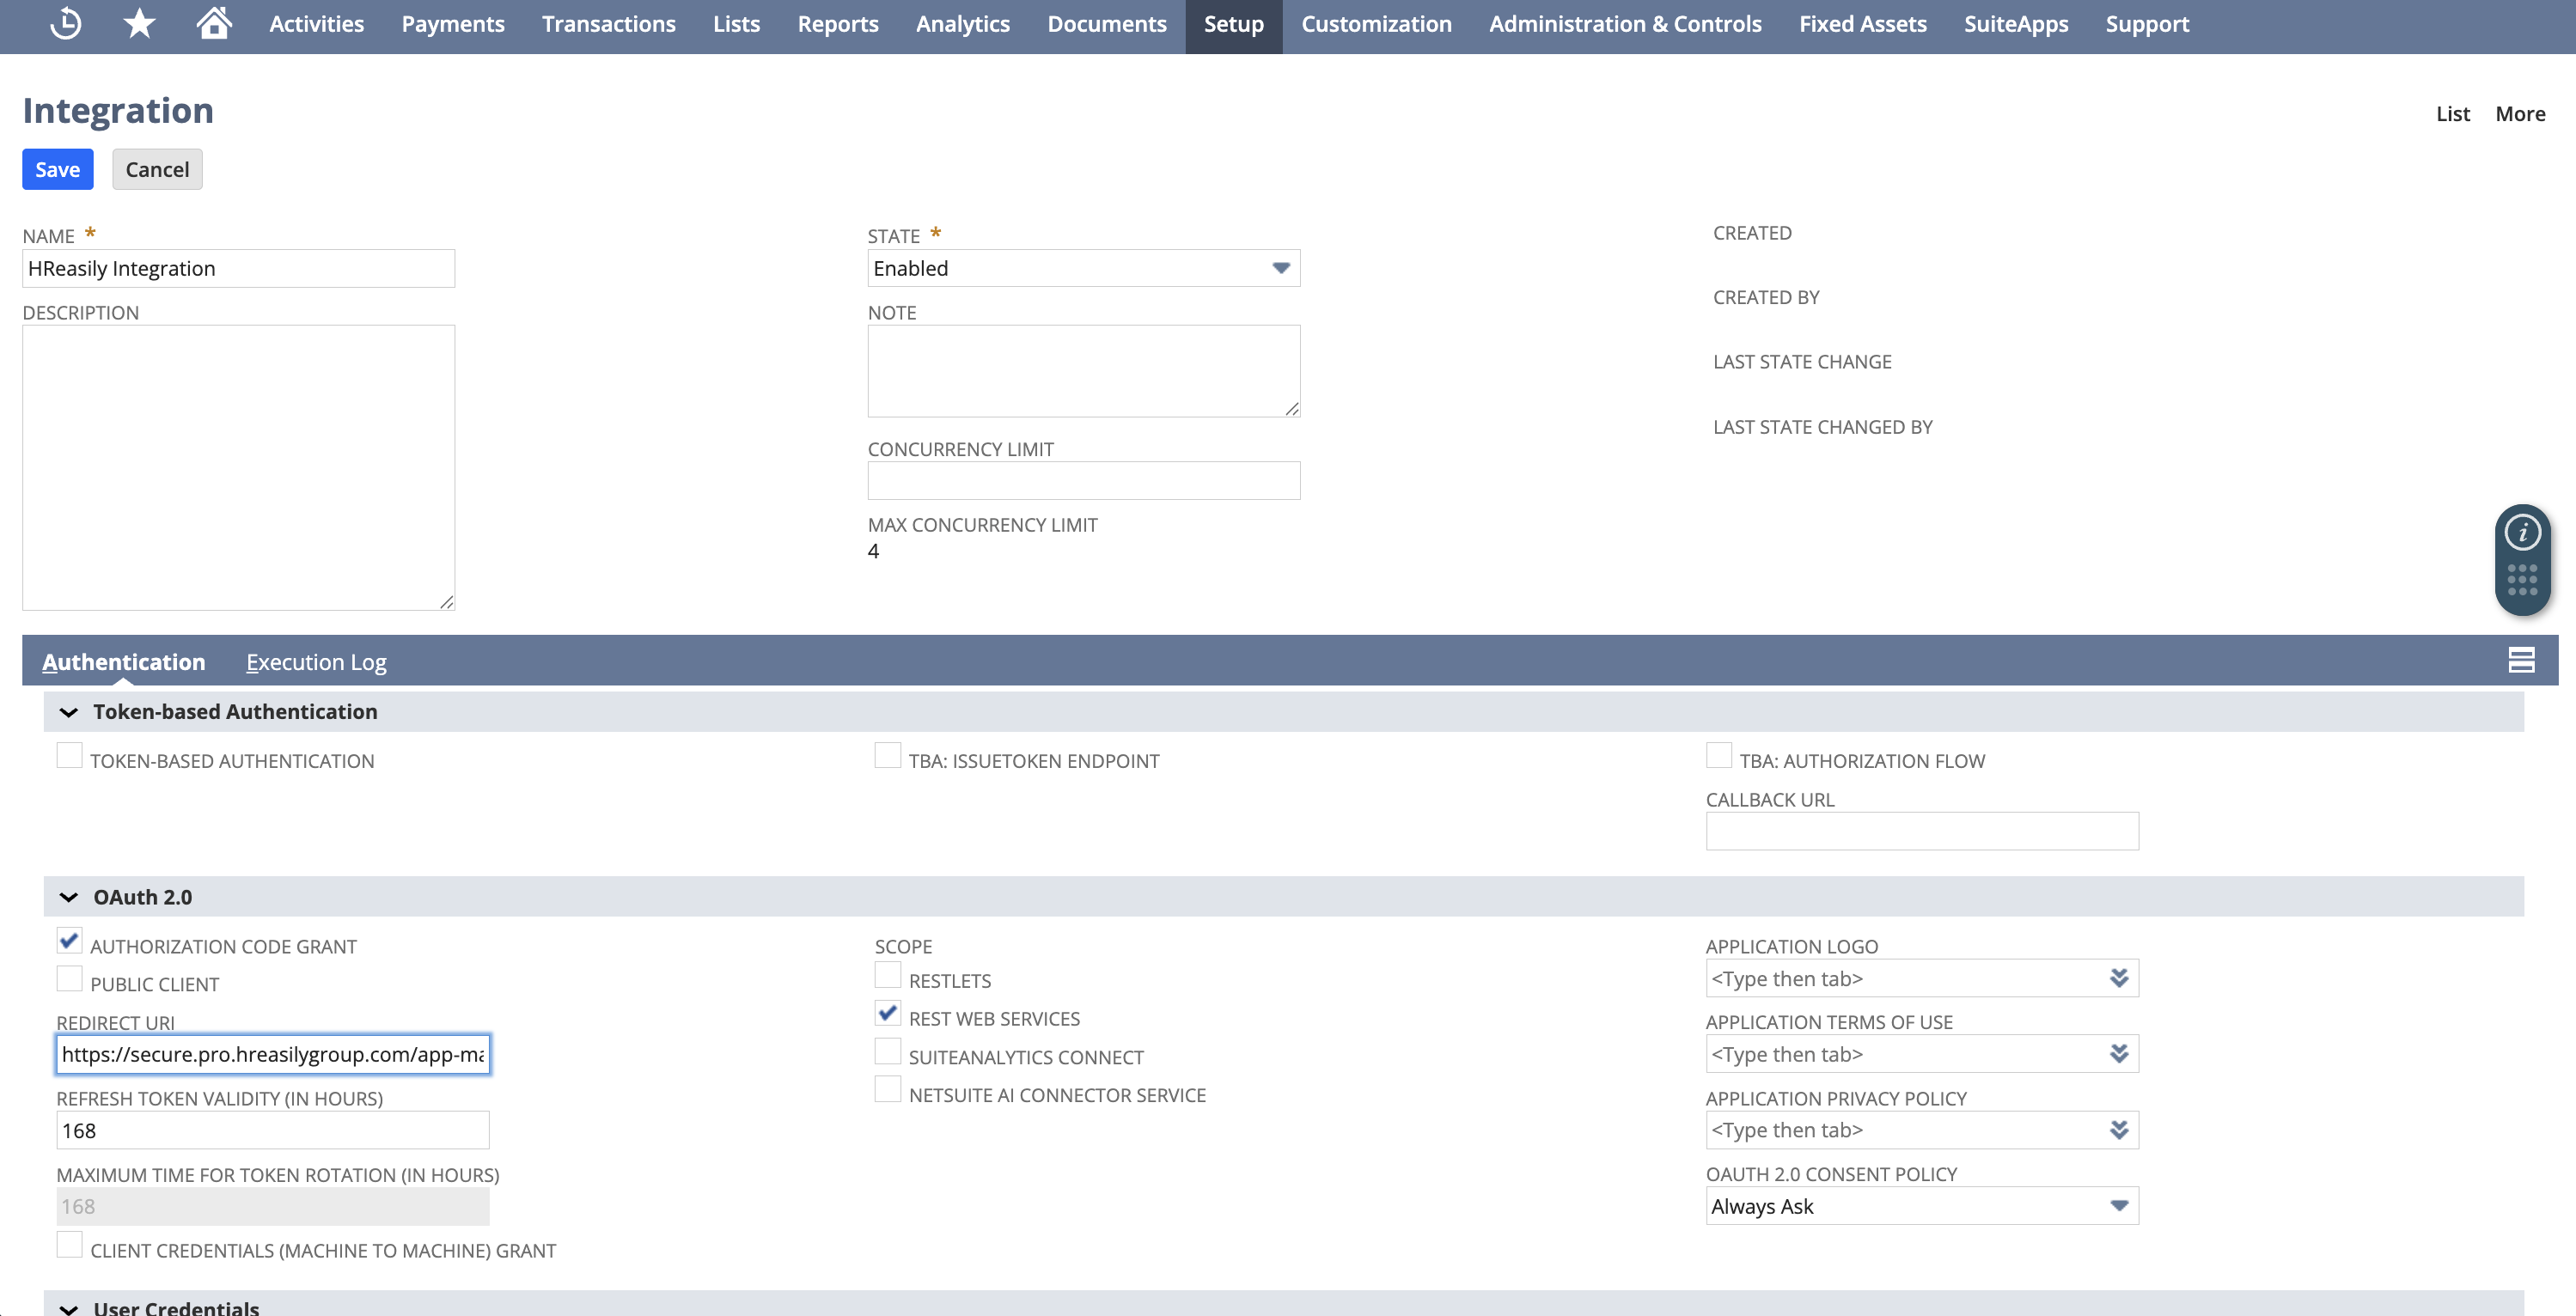This screenshot has height=1316, width=2576.
Task: Uncheck the Authorization Code Grant checkbox
Action: 69,941
